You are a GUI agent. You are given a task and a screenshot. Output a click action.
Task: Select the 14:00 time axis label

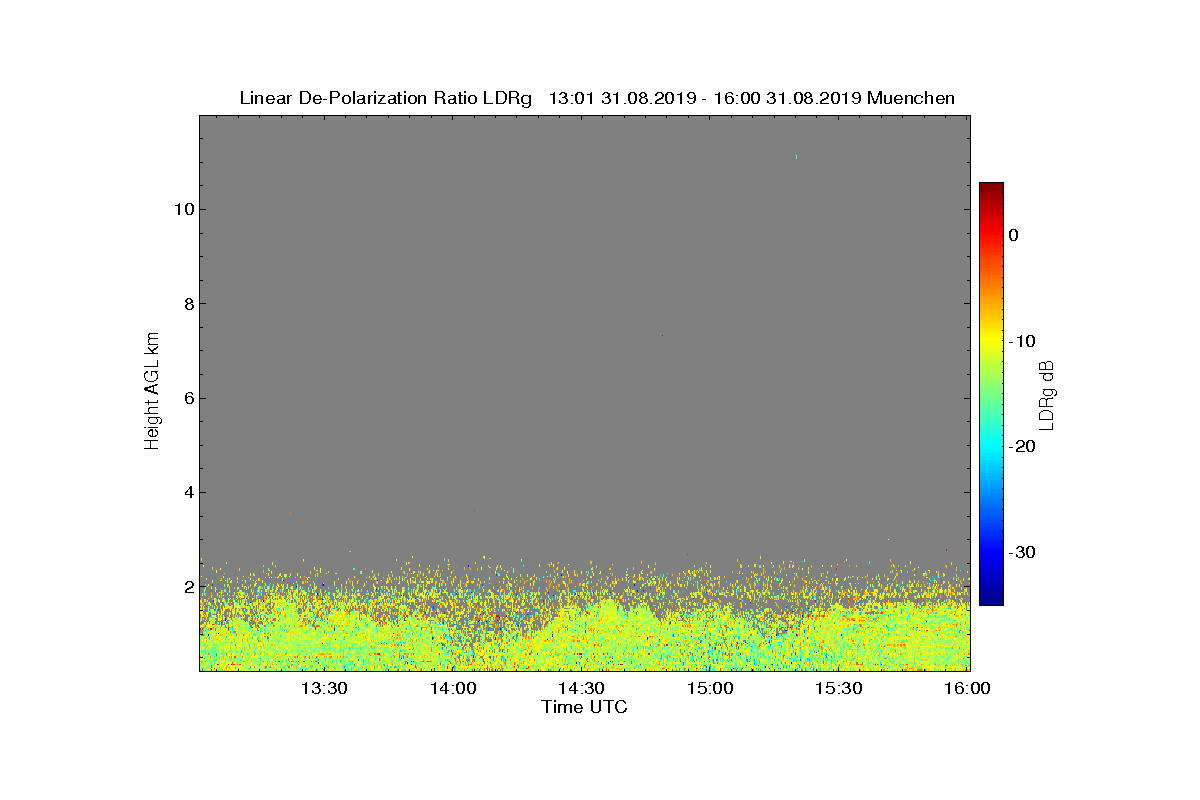[453, 688]
